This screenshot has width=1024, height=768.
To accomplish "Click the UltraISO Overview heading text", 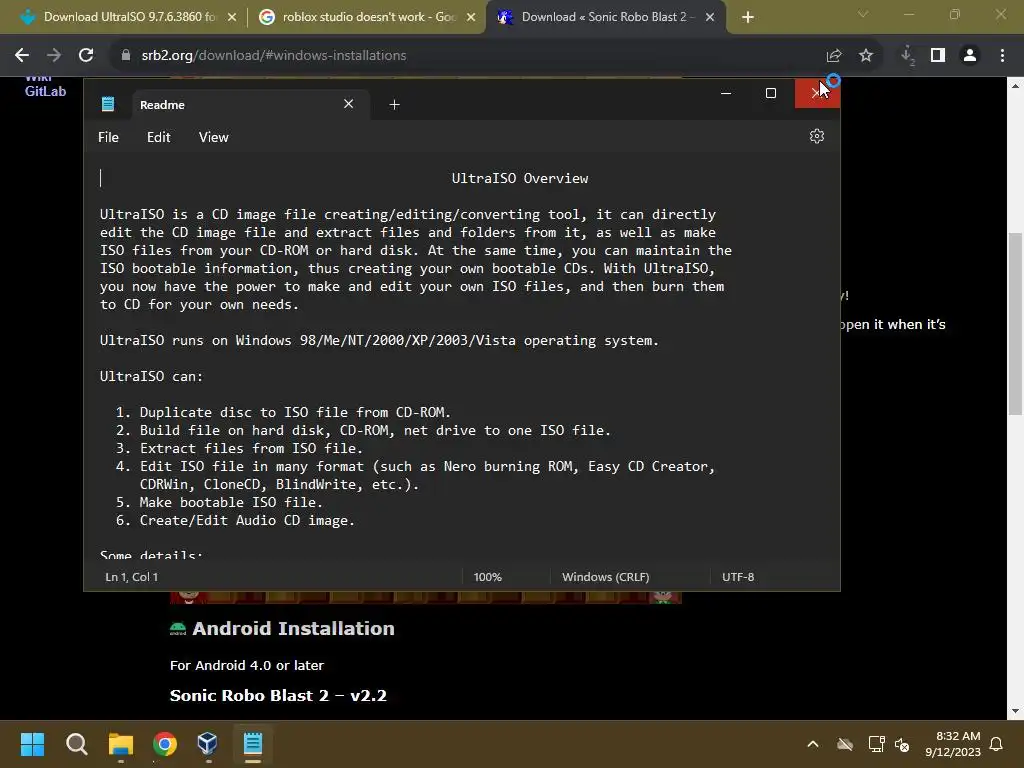I will [520, 178].
